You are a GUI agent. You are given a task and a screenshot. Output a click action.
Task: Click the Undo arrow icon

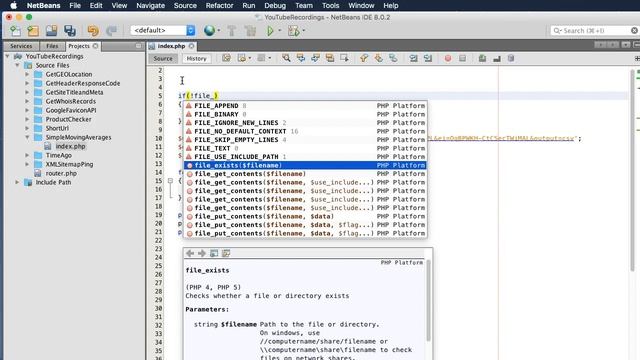93,31
